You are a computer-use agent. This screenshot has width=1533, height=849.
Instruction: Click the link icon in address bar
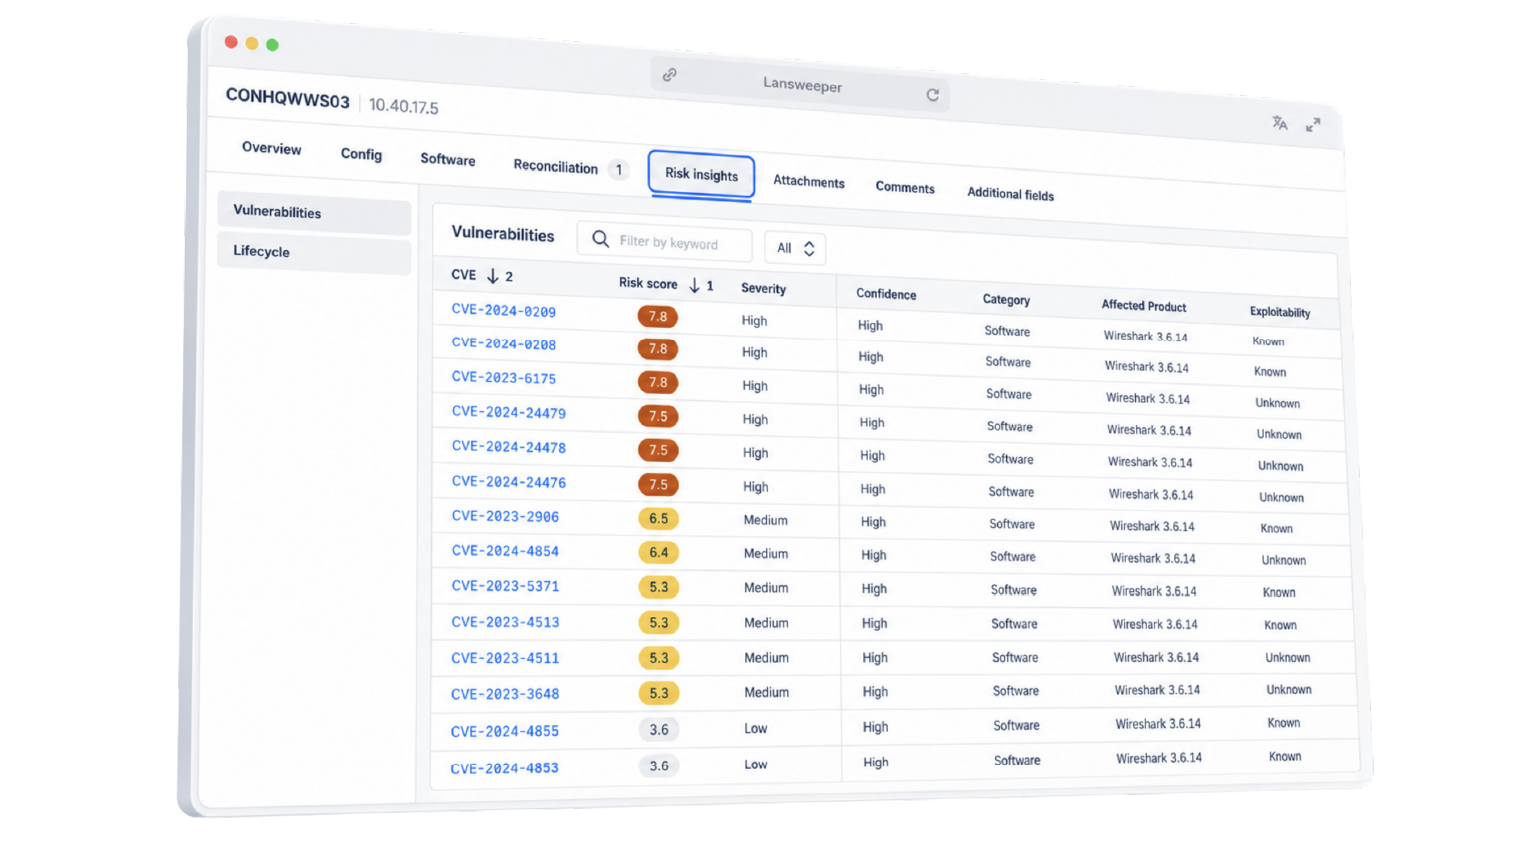669,75
